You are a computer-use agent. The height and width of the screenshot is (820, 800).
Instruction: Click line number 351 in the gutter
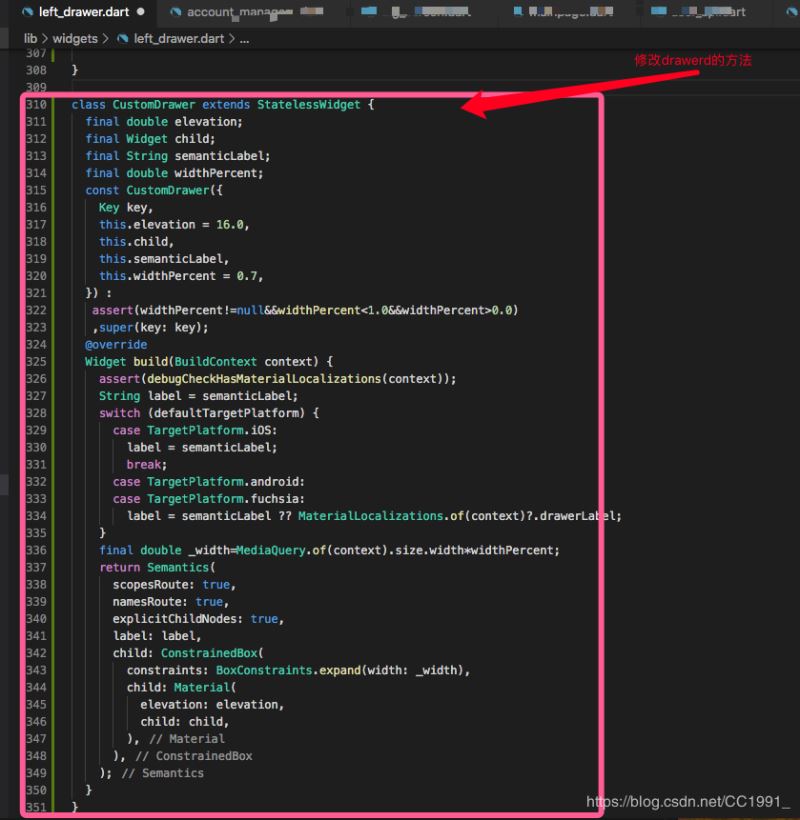point(36,807)
